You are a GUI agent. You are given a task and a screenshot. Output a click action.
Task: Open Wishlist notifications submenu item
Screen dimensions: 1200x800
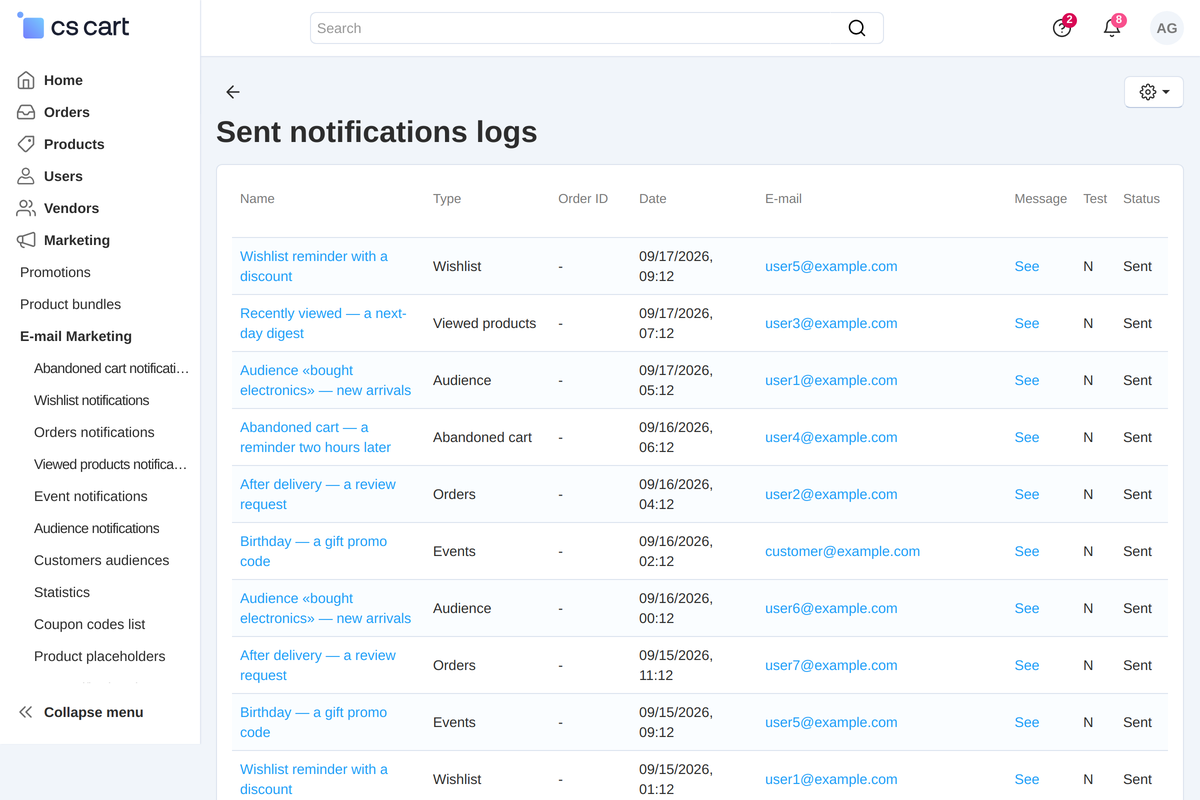click(91, 400)
